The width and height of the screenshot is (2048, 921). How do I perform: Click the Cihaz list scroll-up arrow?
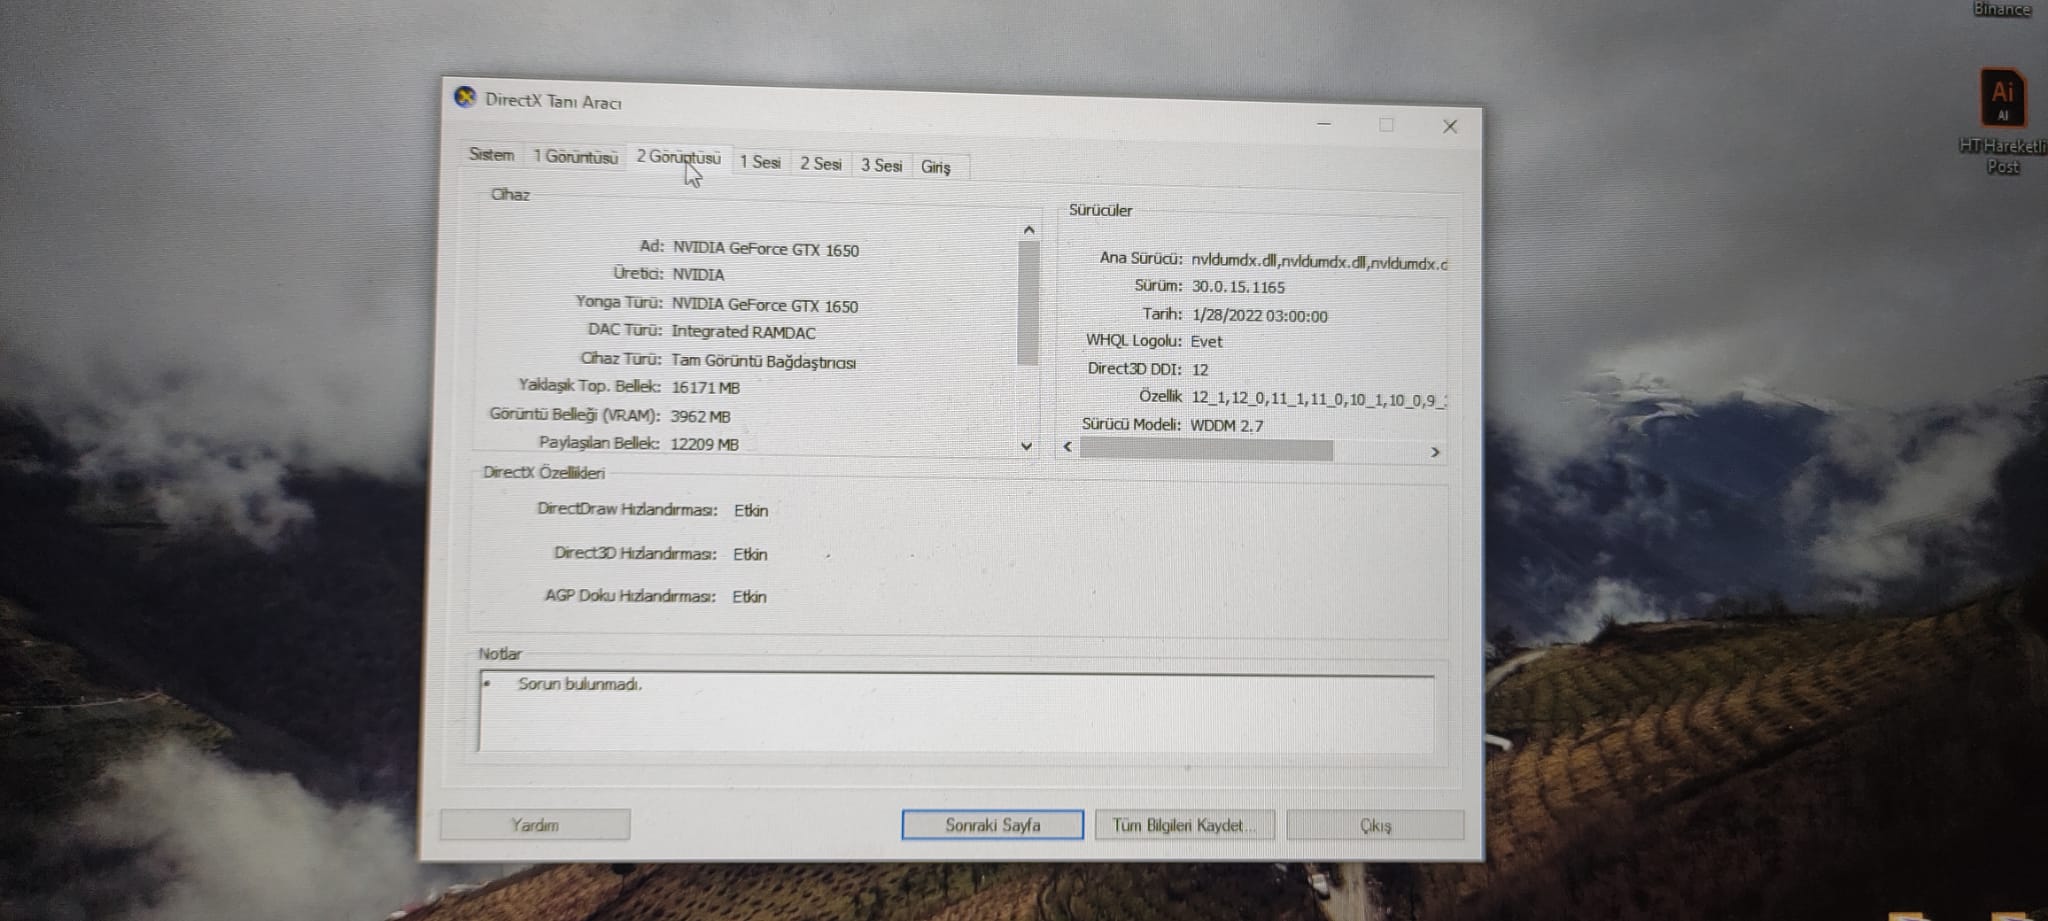tap(1028, 230)
